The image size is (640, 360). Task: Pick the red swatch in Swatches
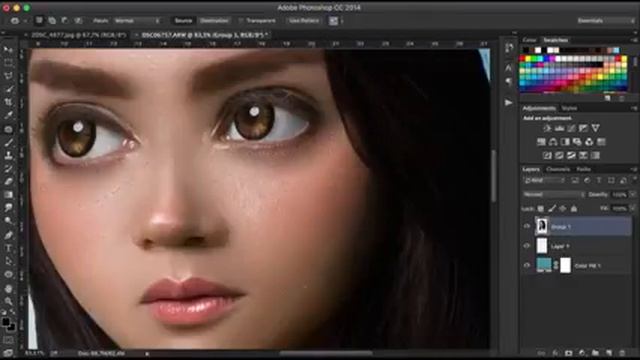pos(522,59)
